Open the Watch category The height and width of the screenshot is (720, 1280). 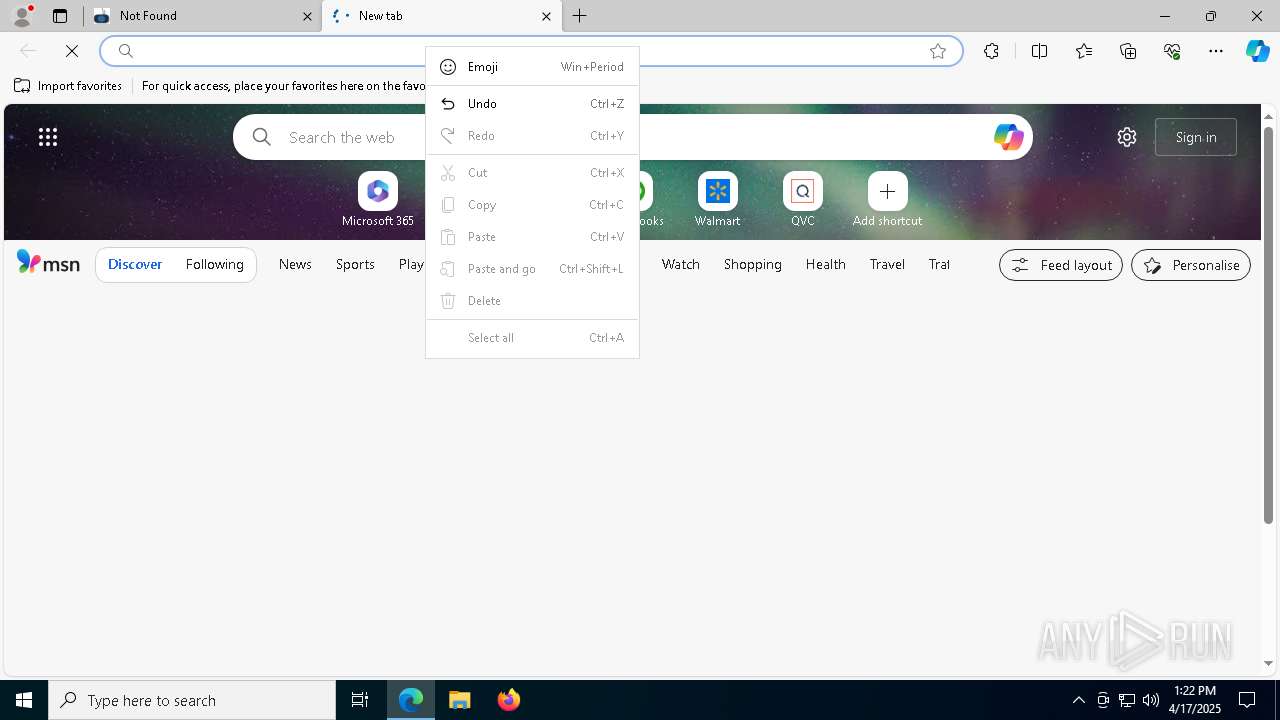(681, 264)
